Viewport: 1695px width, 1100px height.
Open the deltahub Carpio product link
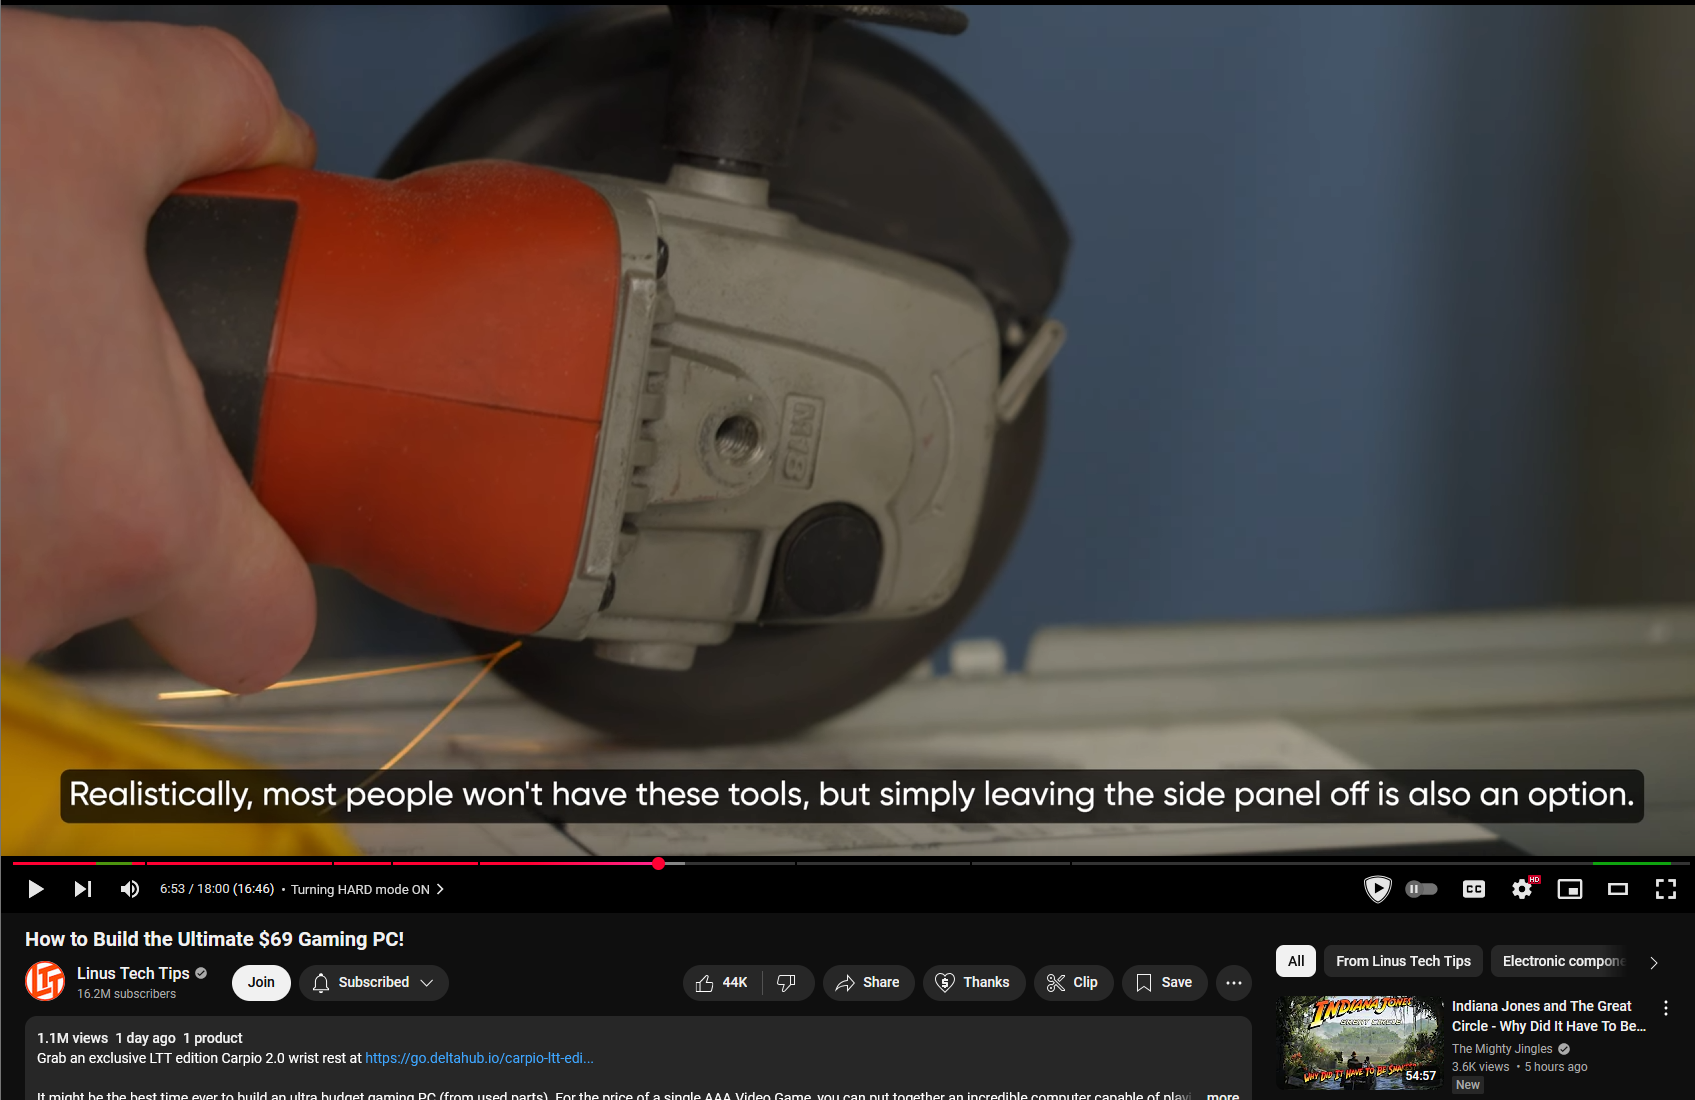click(479, 1057)
